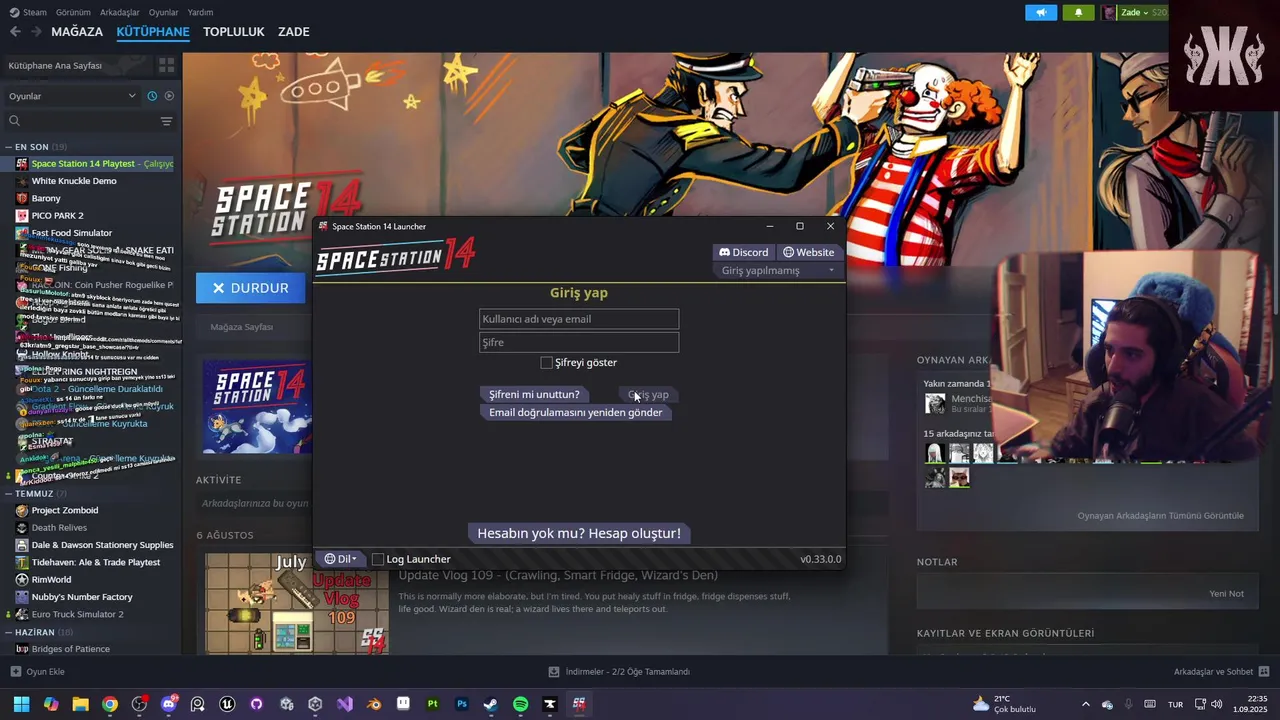Open Discord from the taskbar

pos(169,704)
